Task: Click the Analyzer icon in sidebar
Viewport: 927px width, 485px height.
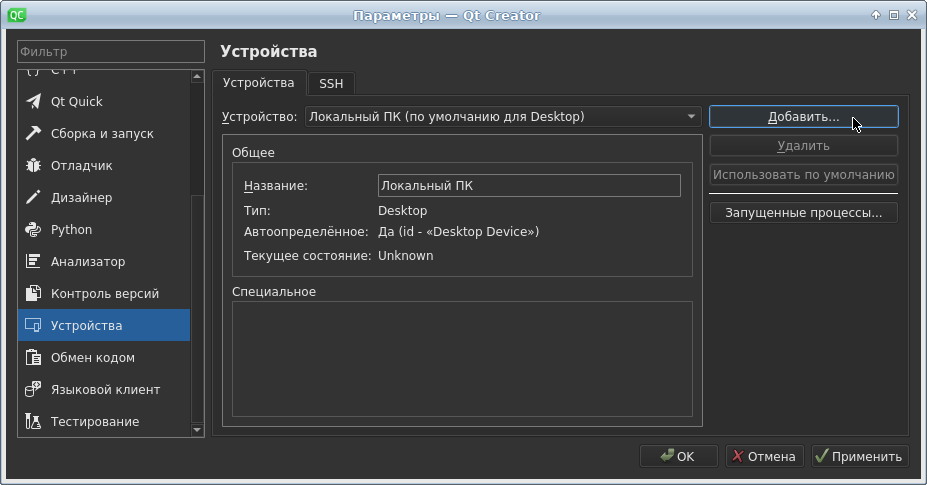Action: coord(33,262)
